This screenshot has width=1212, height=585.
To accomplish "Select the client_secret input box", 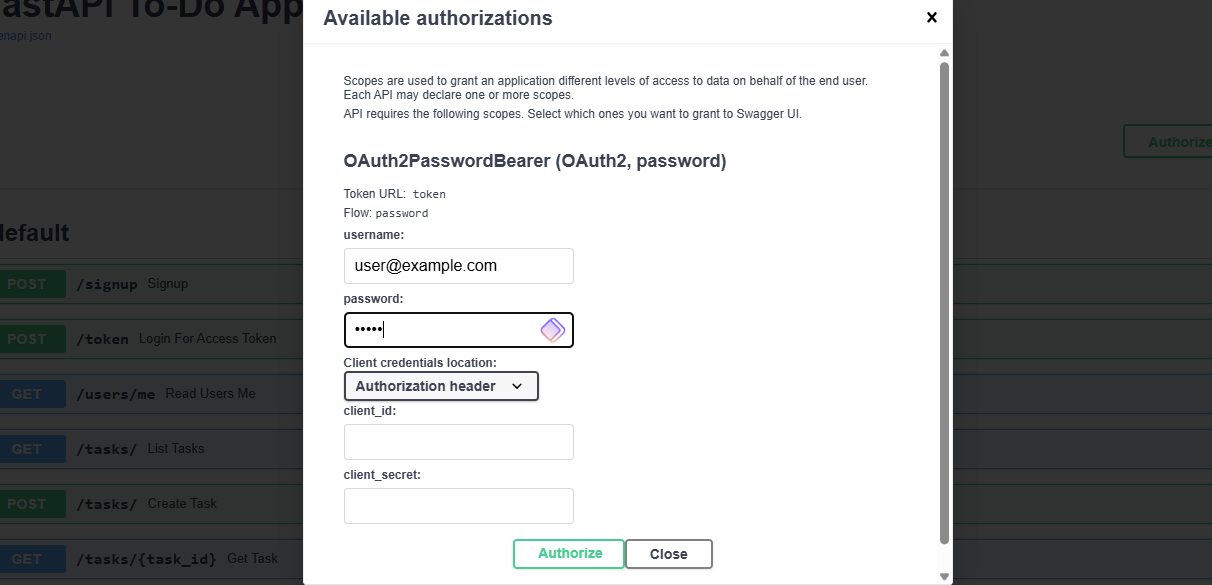I will [x=458, y=506].
